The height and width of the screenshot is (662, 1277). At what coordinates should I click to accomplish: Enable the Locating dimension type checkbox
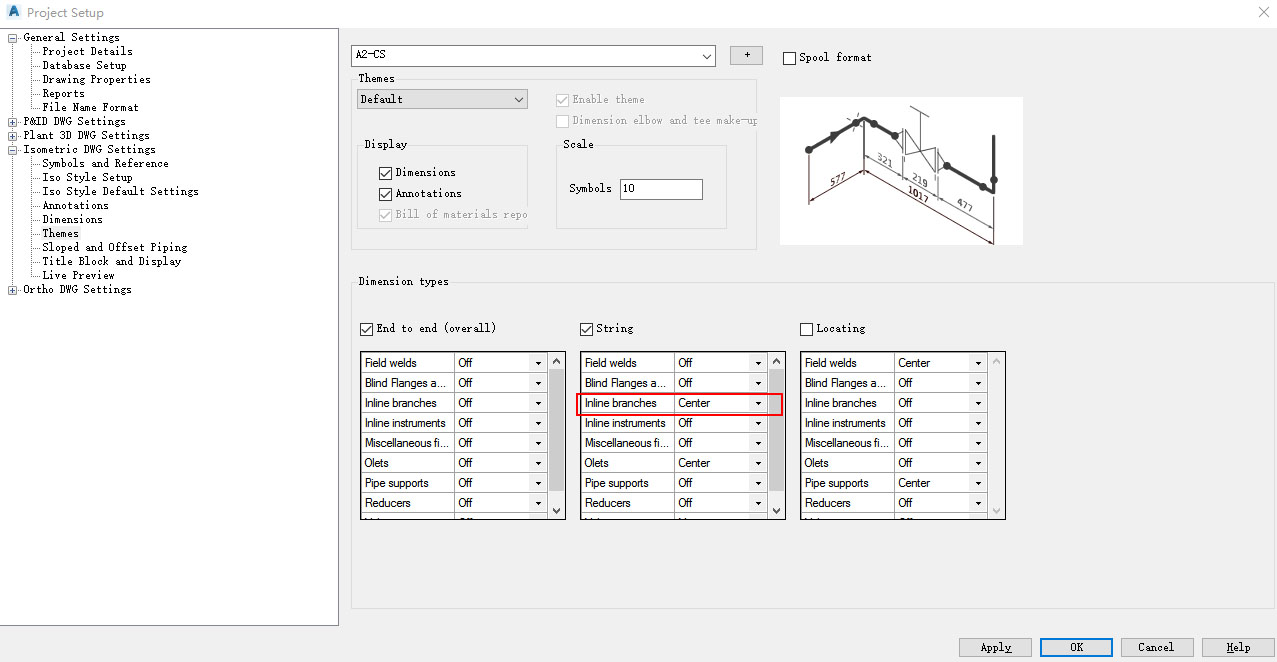point(807,329)
